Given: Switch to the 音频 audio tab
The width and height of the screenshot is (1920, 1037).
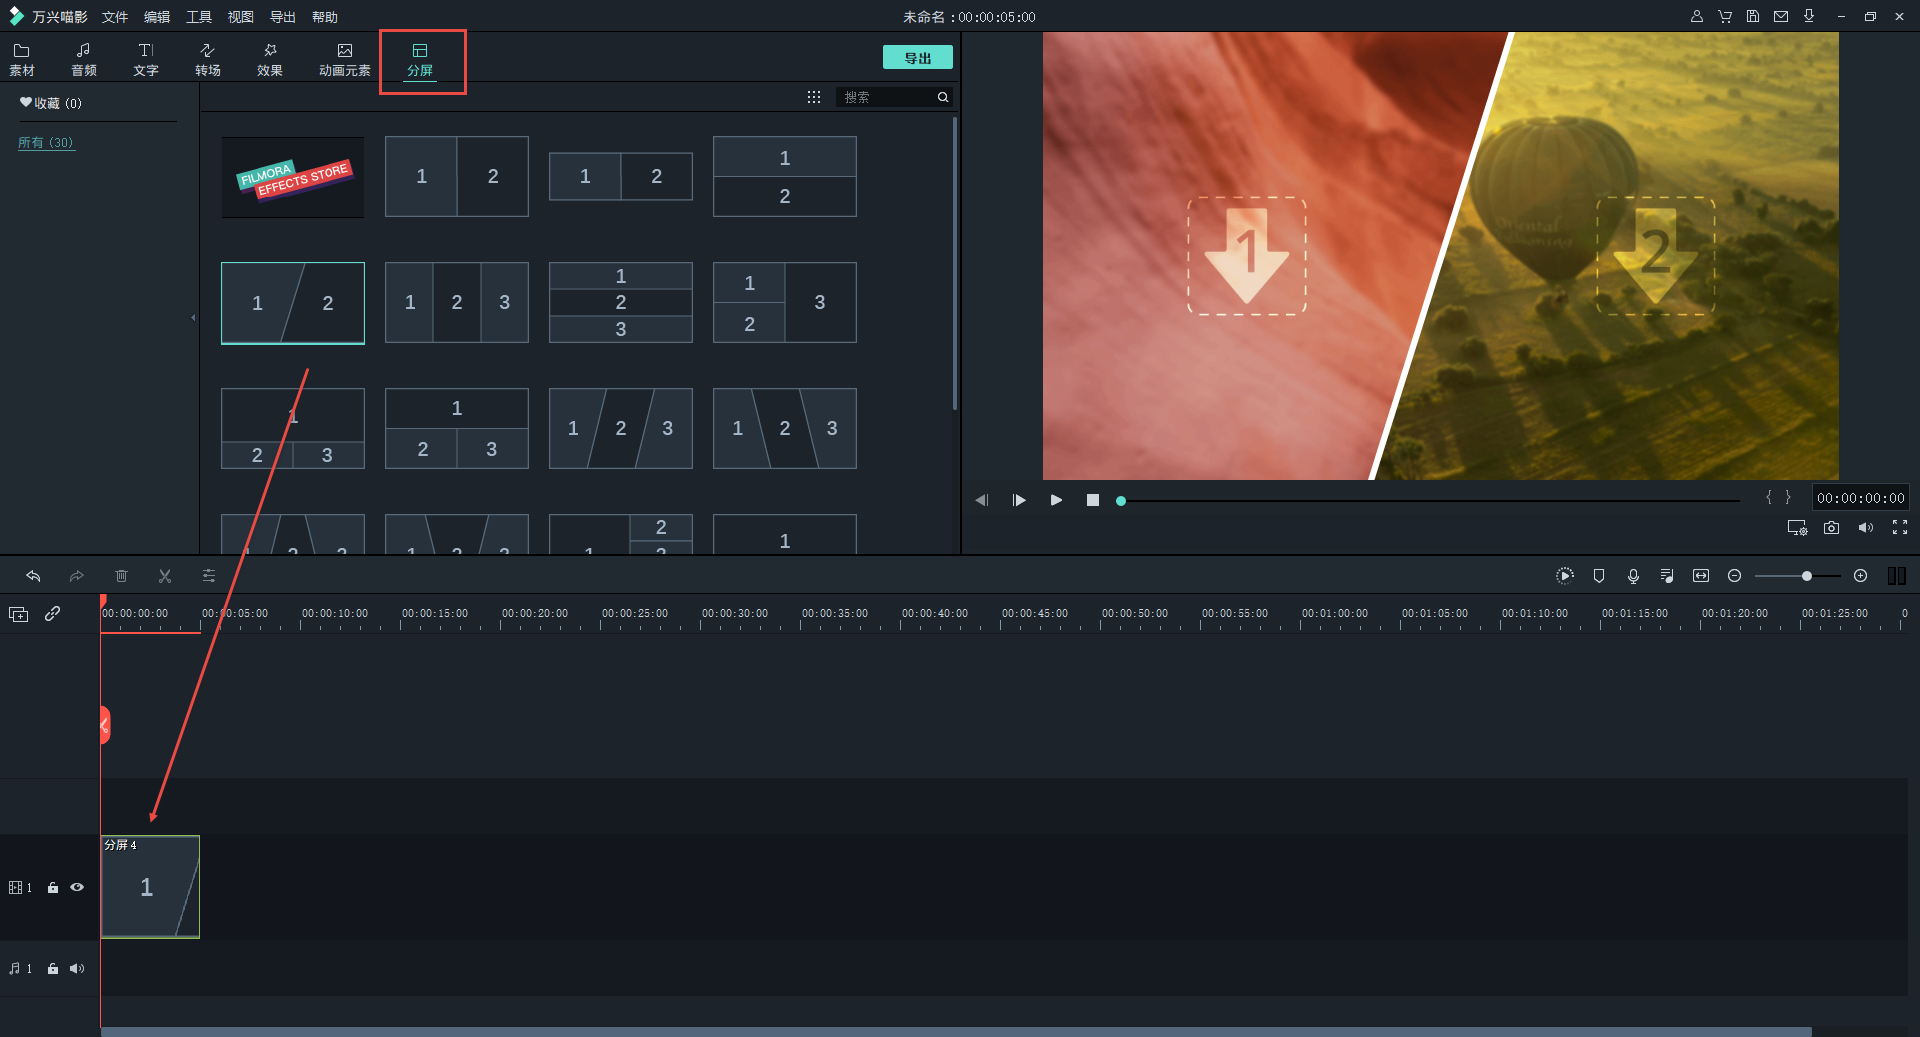Looking at the screenshot, I should (84, 59).
